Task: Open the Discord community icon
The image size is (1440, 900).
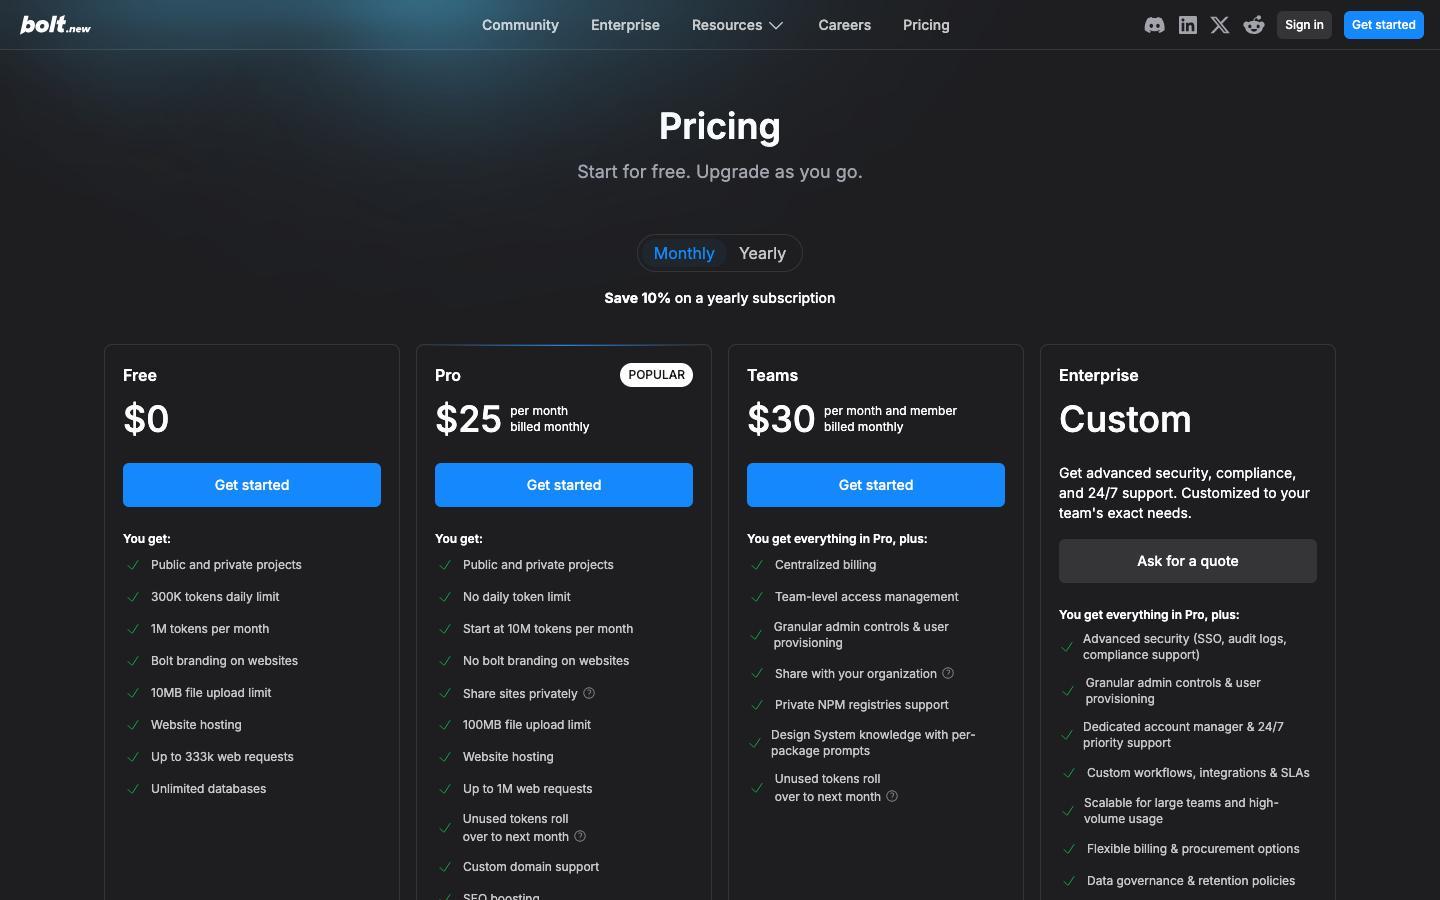Action: [x=1154, y=25]
